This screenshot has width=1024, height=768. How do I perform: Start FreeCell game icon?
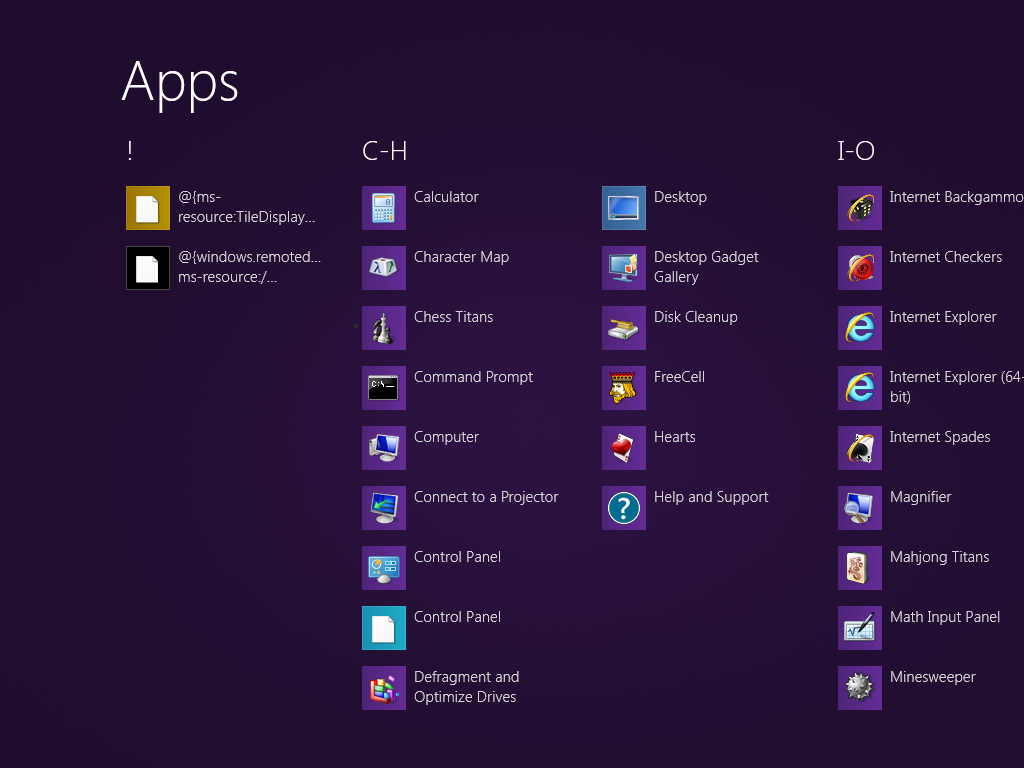pyautogui.click(x=624, y=388)
